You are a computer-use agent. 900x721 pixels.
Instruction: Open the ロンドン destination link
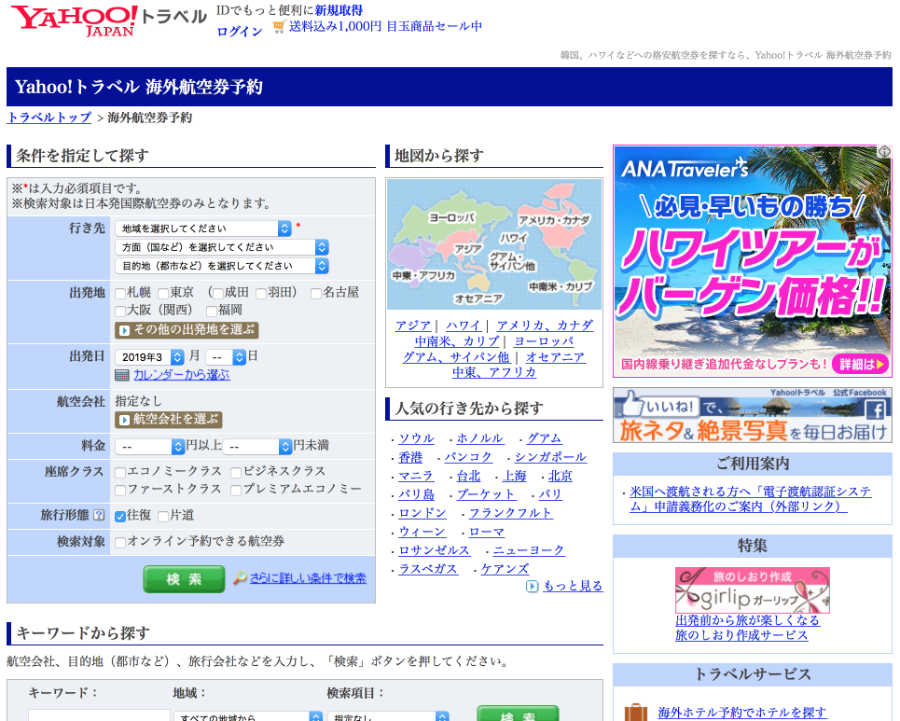click(x=422, y=513)
